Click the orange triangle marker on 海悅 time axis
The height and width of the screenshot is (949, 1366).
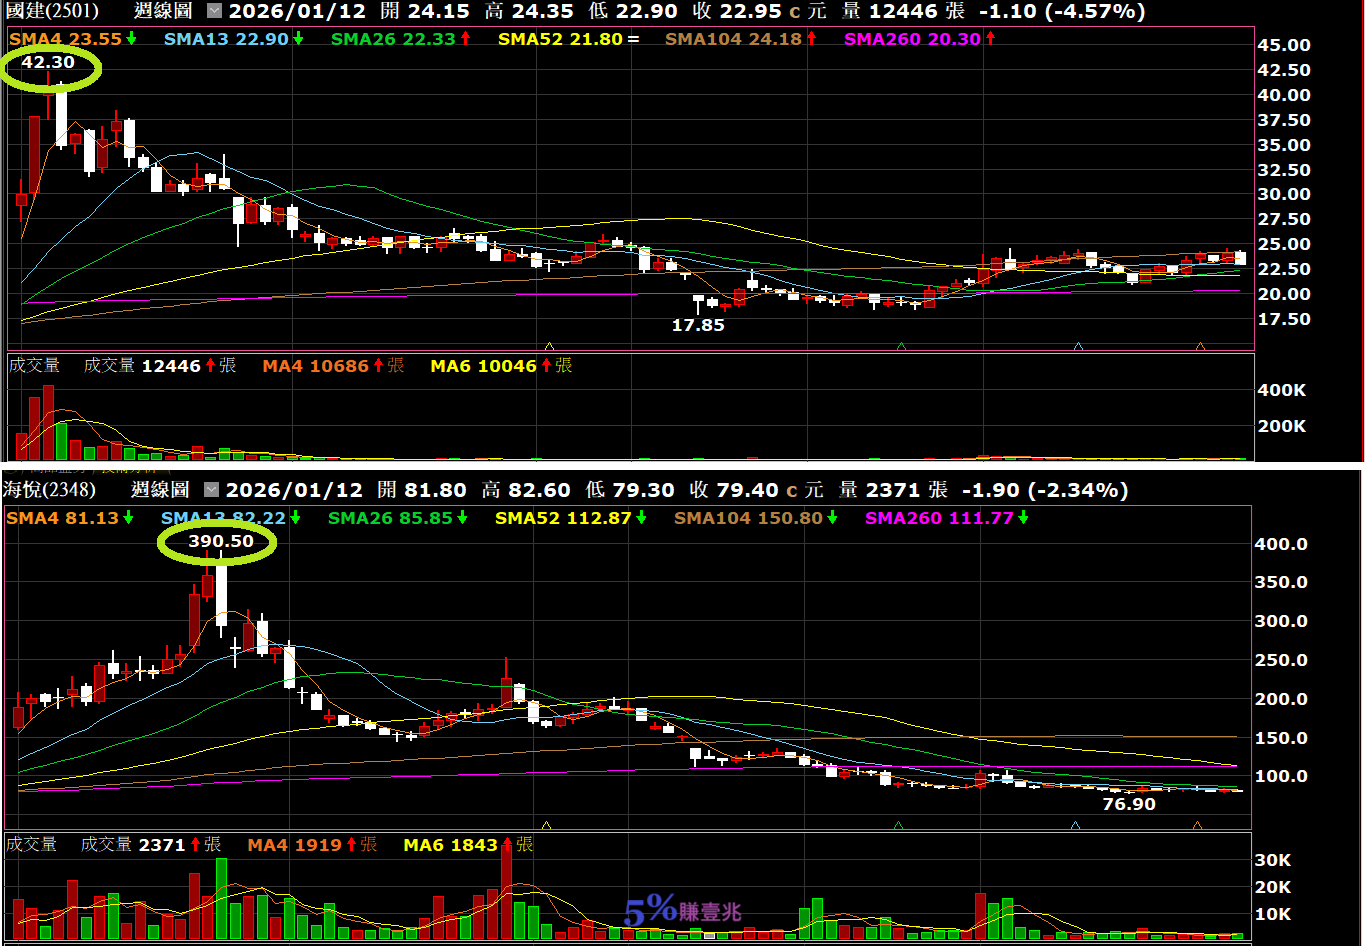point(1197,825)
